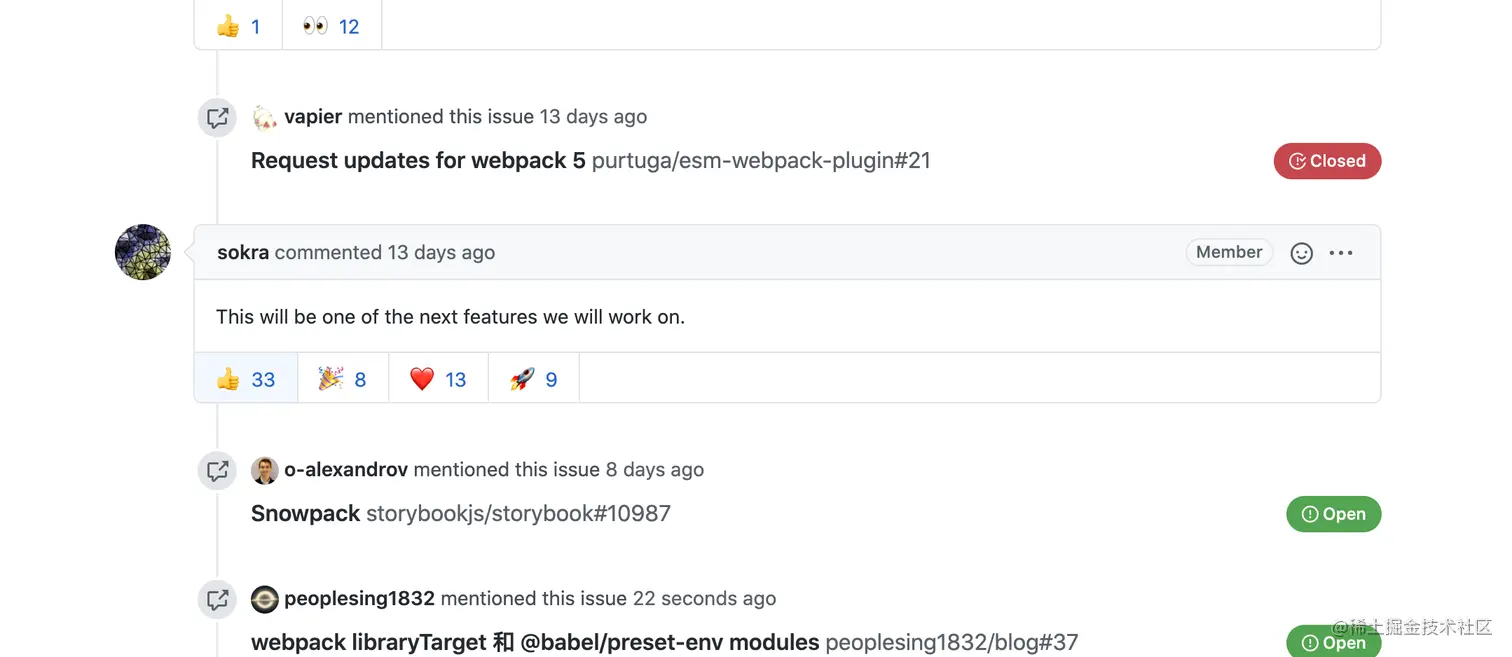Viewport: 1512px width, 657px height.
Task: Click cross-reference icon beside o-alexandrov mention
Action: click(217, 470)
